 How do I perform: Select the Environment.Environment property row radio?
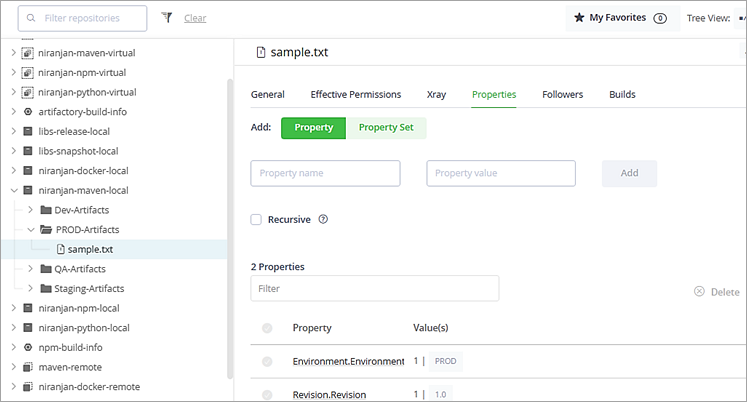[267, 361]
